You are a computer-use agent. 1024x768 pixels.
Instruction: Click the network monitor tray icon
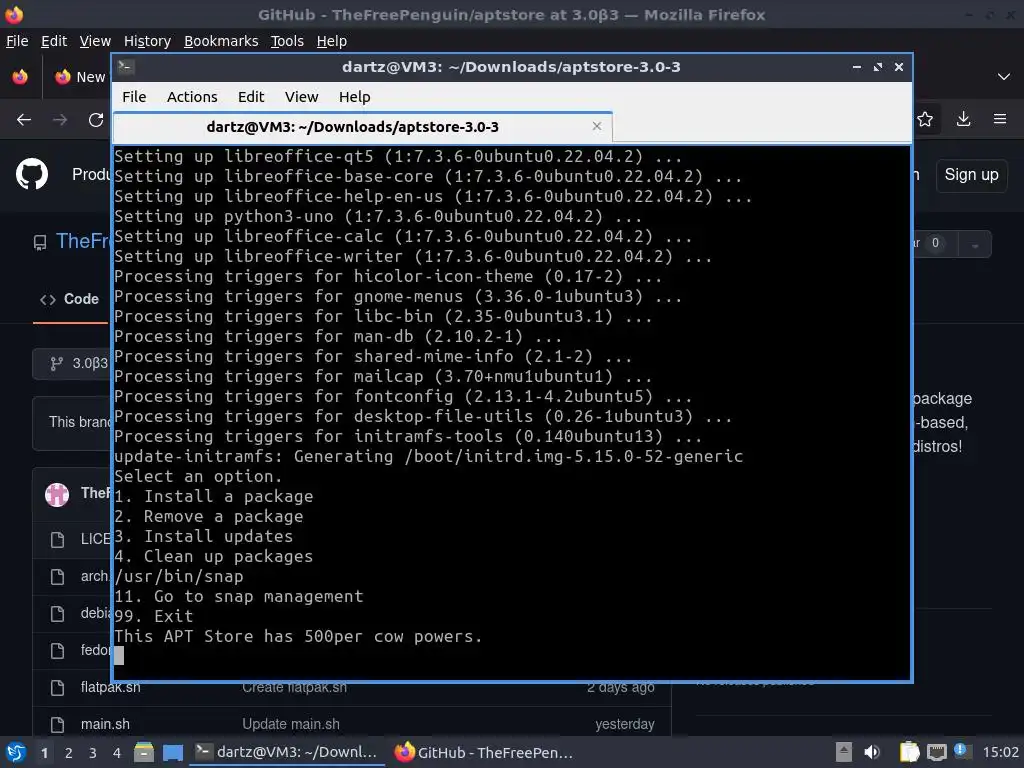[x=936, y=752]
